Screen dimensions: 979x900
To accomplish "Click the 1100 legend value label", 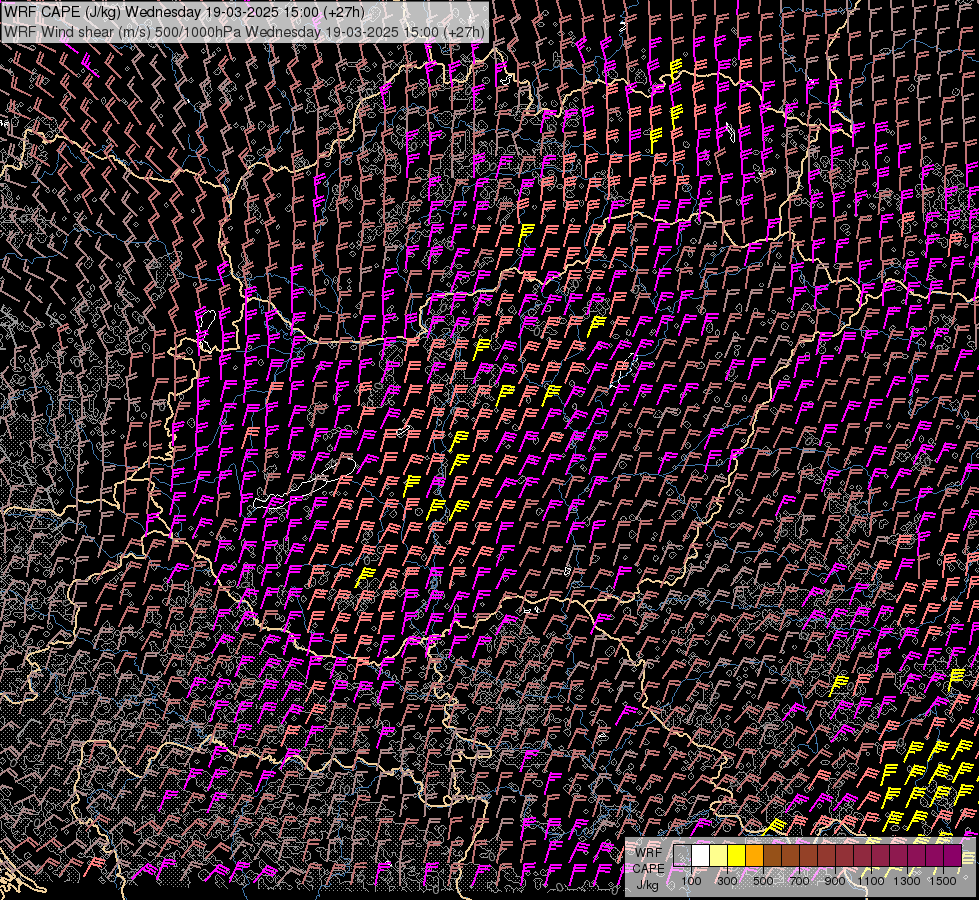I will [871, 881].
